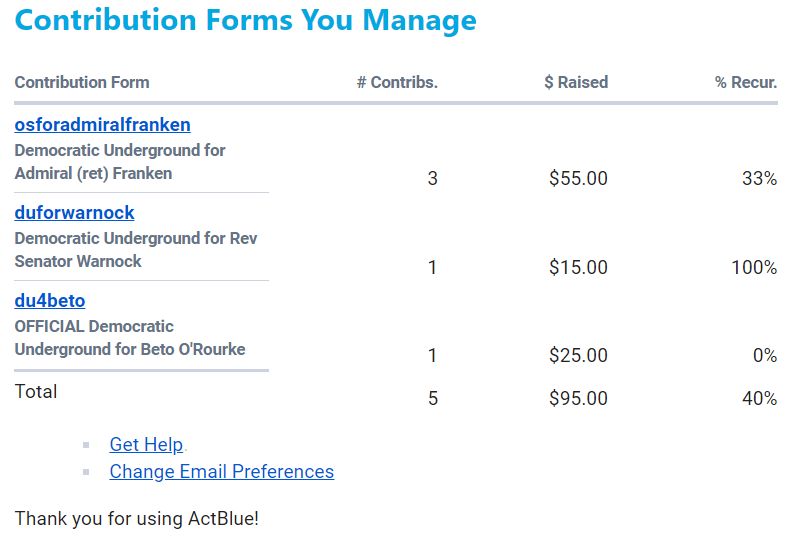Click the Get Help link

(x=146, y=444)
